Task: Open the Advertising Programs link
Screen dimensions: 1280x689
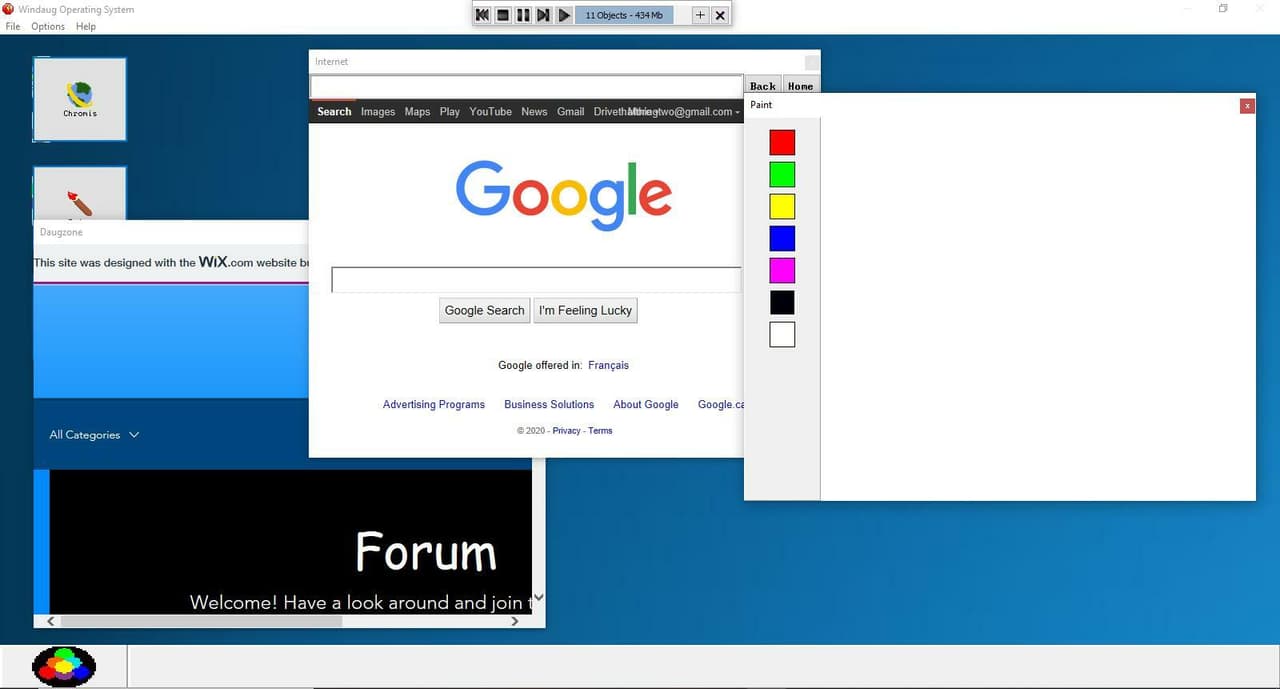Action: click(434, 404)
